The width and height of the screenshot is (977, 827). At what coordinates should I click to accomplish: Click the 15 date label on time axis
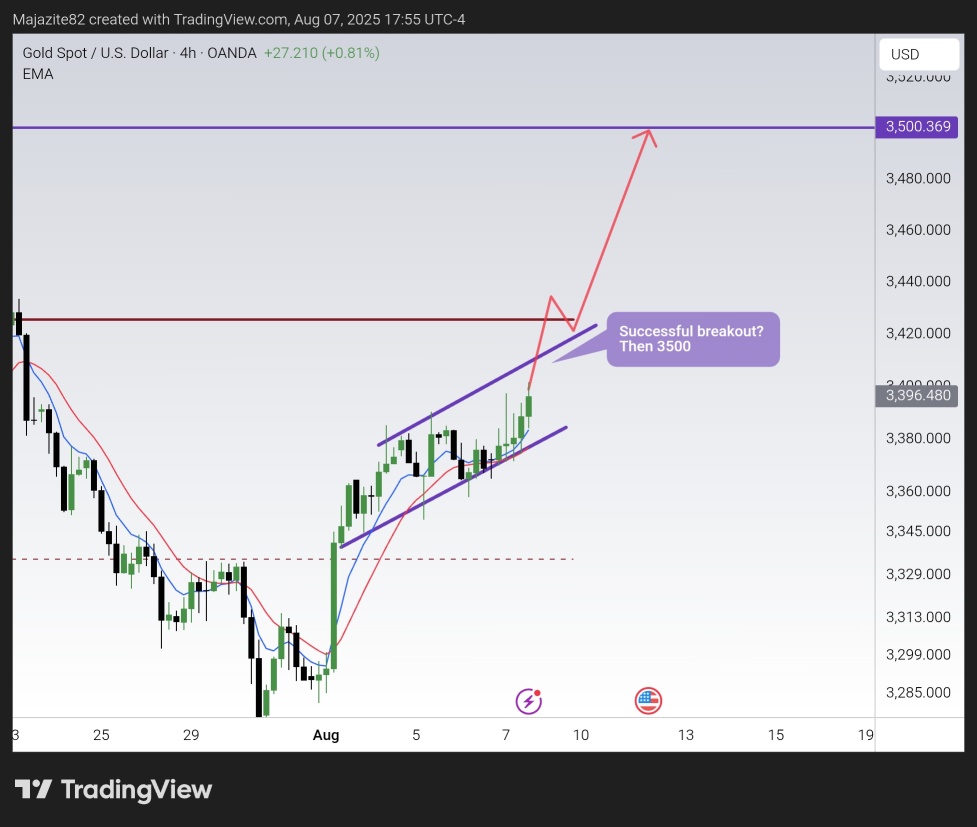click(776, 735)
